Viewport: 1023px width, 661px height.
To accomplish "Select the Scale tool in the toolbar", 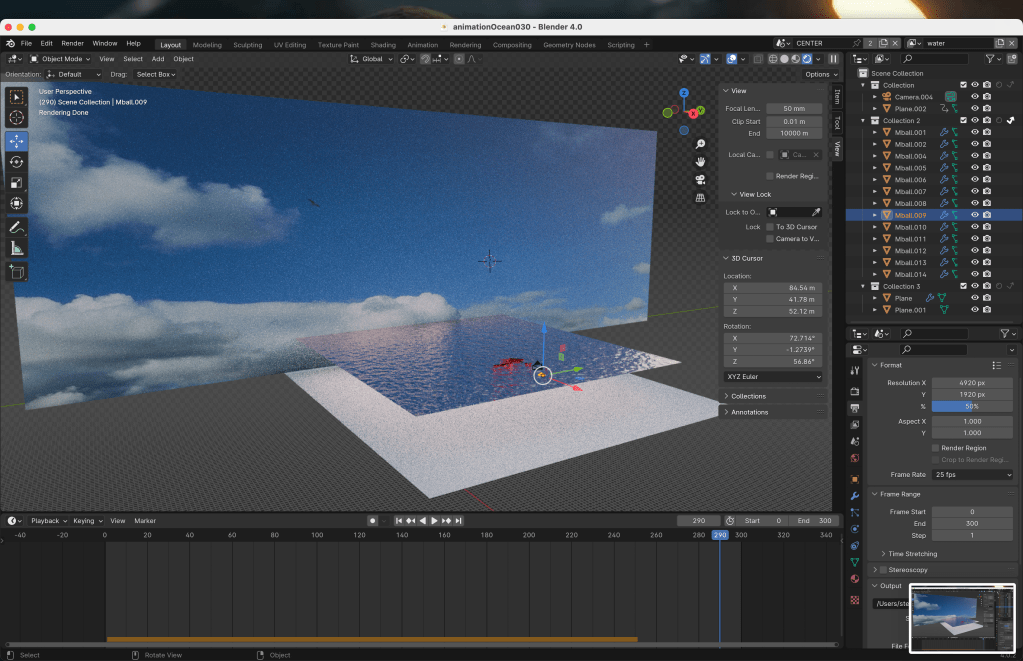I will pyautogui.click(x=17, y=182).
